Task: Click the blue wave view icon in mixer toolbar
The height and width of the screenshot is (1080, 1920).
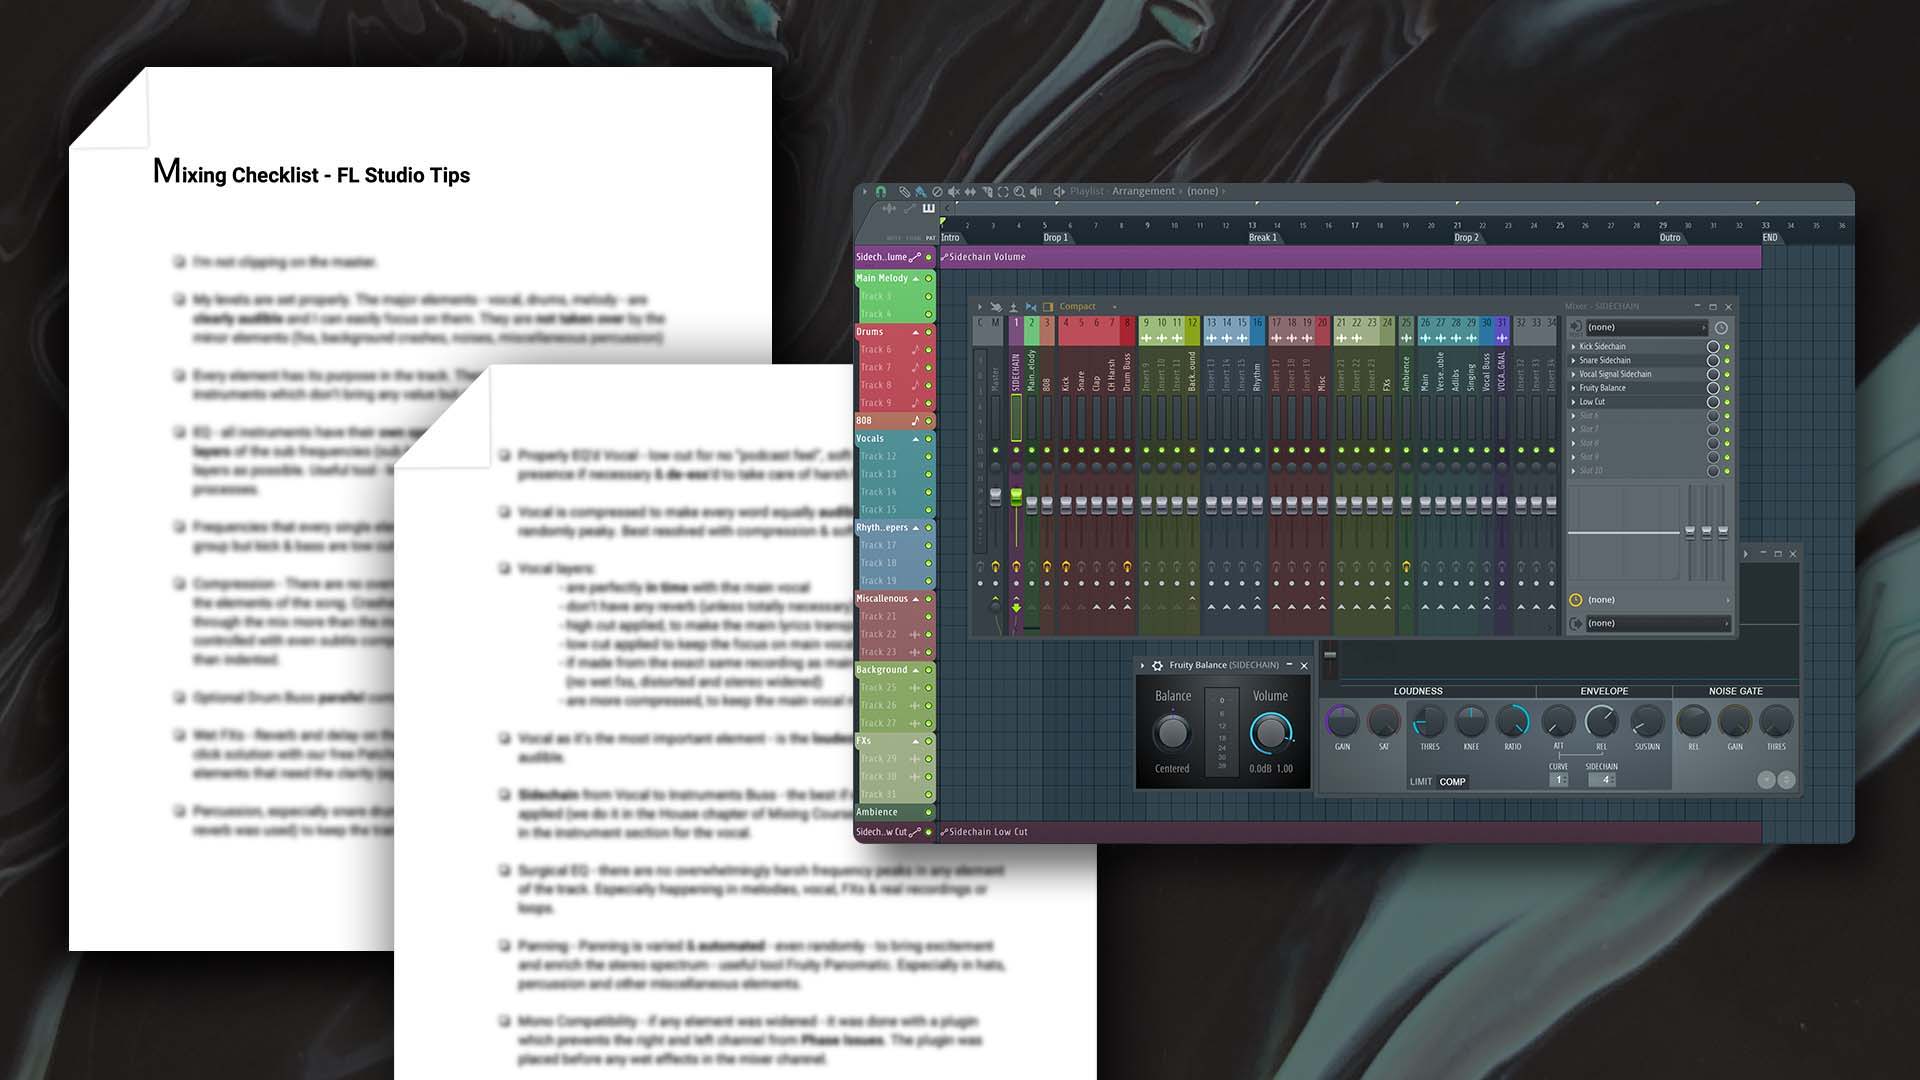Action: 1031,307
